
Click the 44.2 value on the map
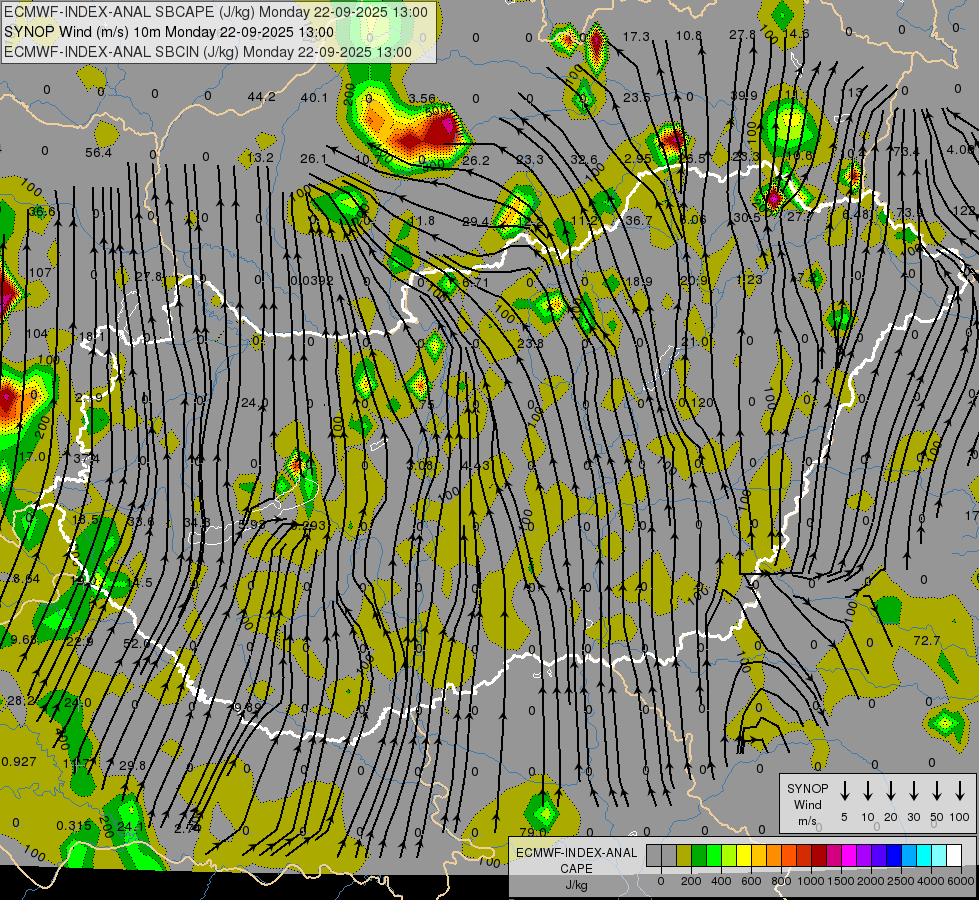[261, 97]
